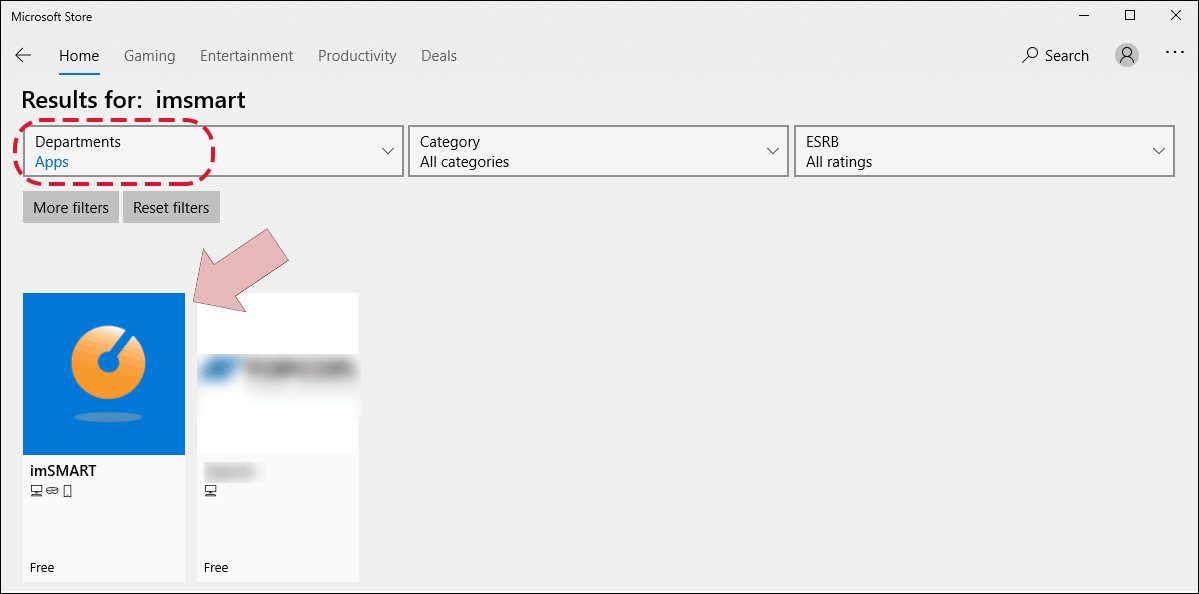
Task: Go back with the back arrow
Action: [x=24, y=55]
